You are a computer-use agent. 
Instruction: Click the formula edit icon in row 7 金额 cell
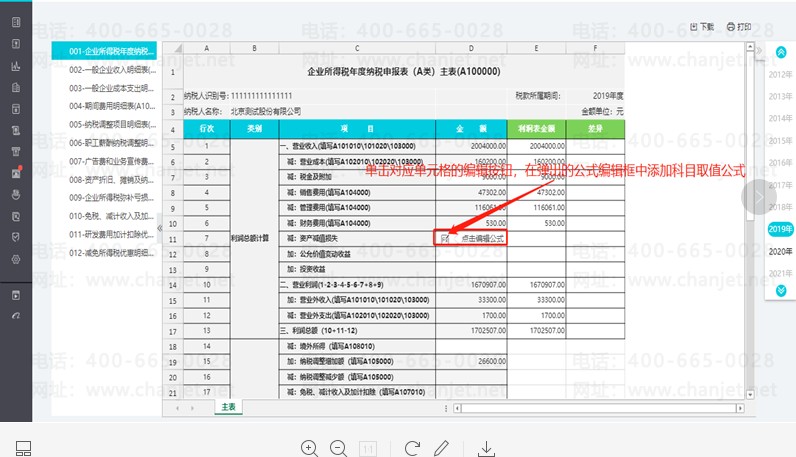coord(445,238)
